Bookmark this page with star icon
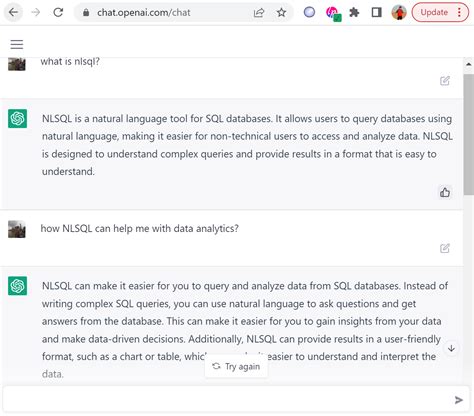The image size is (474, 416). click(x=282, y=12)
